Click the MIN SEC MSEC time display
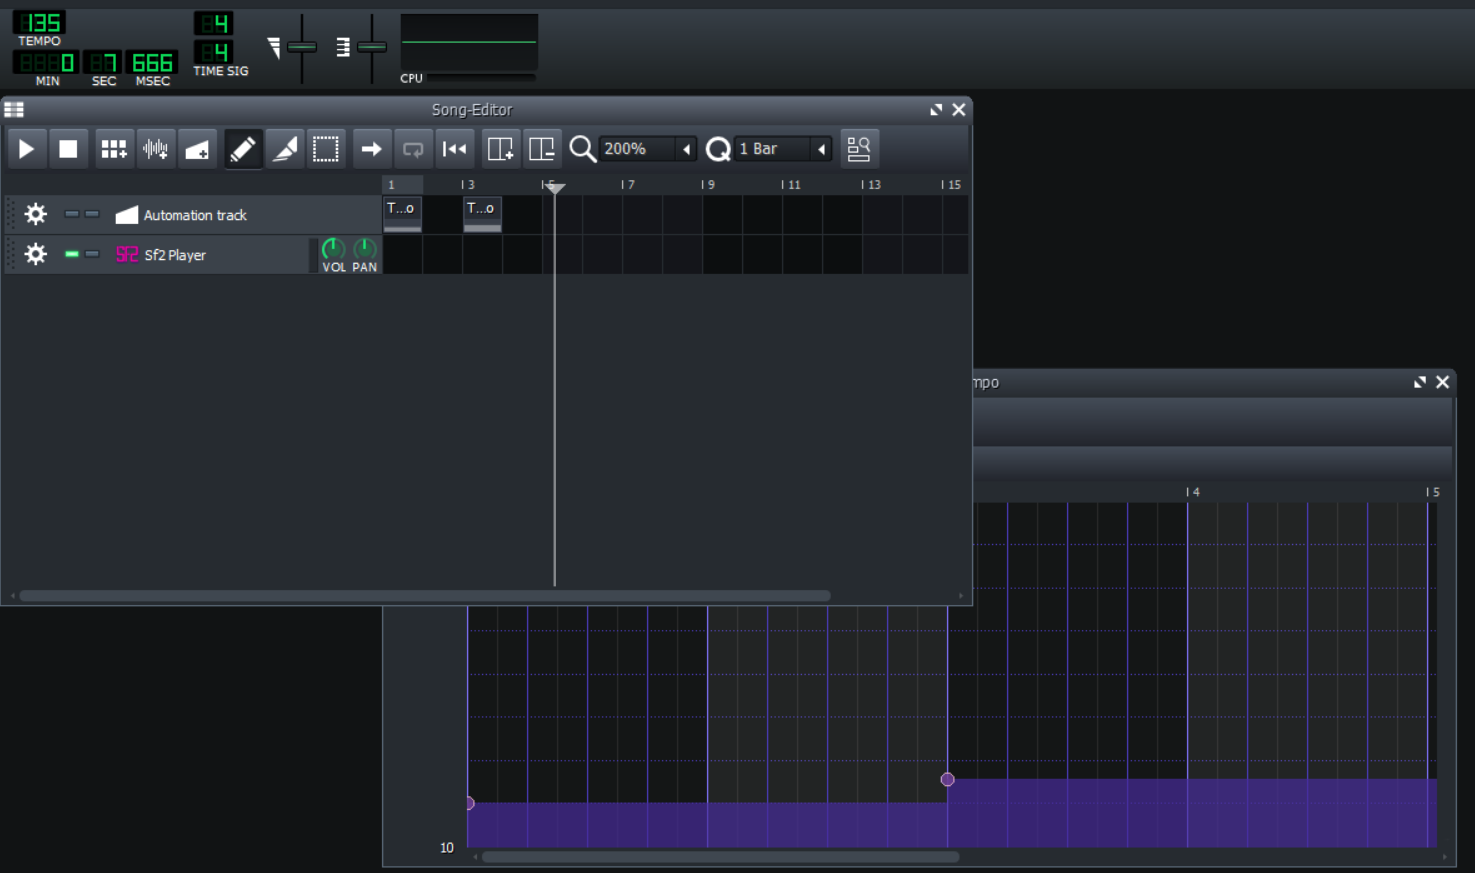The image size is (1475, 873). tap(95, 63)
